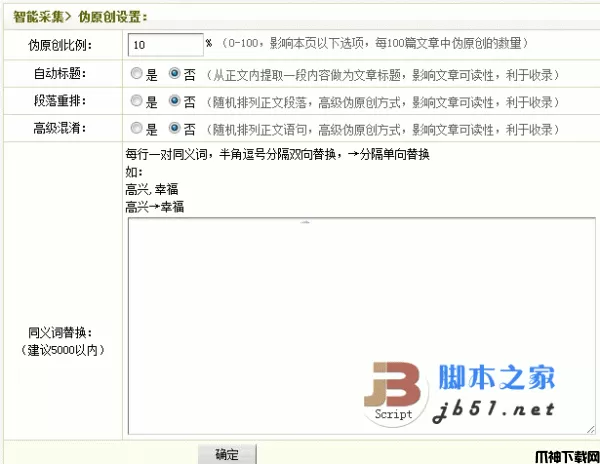Click the 同义词替换 label
The height and width of the screenshot is (464, 600).
click(60, 333)
